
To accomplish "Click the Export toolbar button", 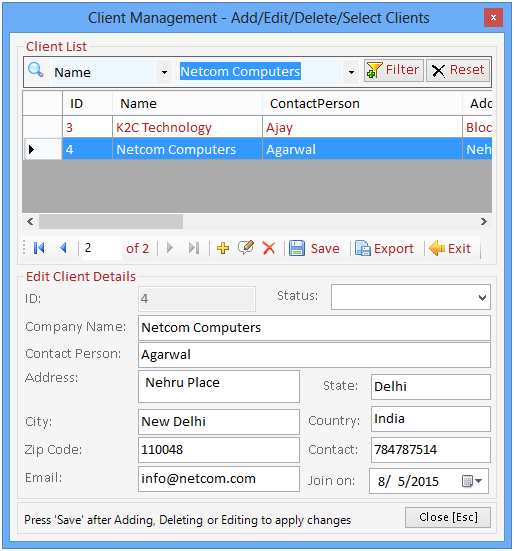I will click(x=384, y=248).
